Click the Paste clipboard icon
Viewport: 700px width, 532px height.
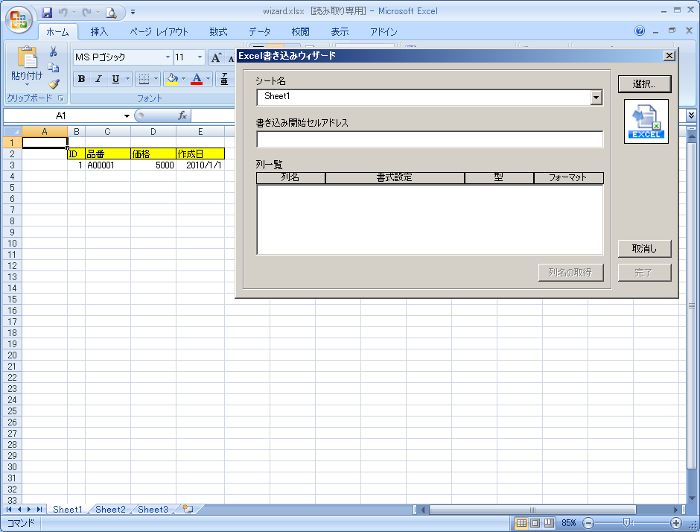coord(27,58)
